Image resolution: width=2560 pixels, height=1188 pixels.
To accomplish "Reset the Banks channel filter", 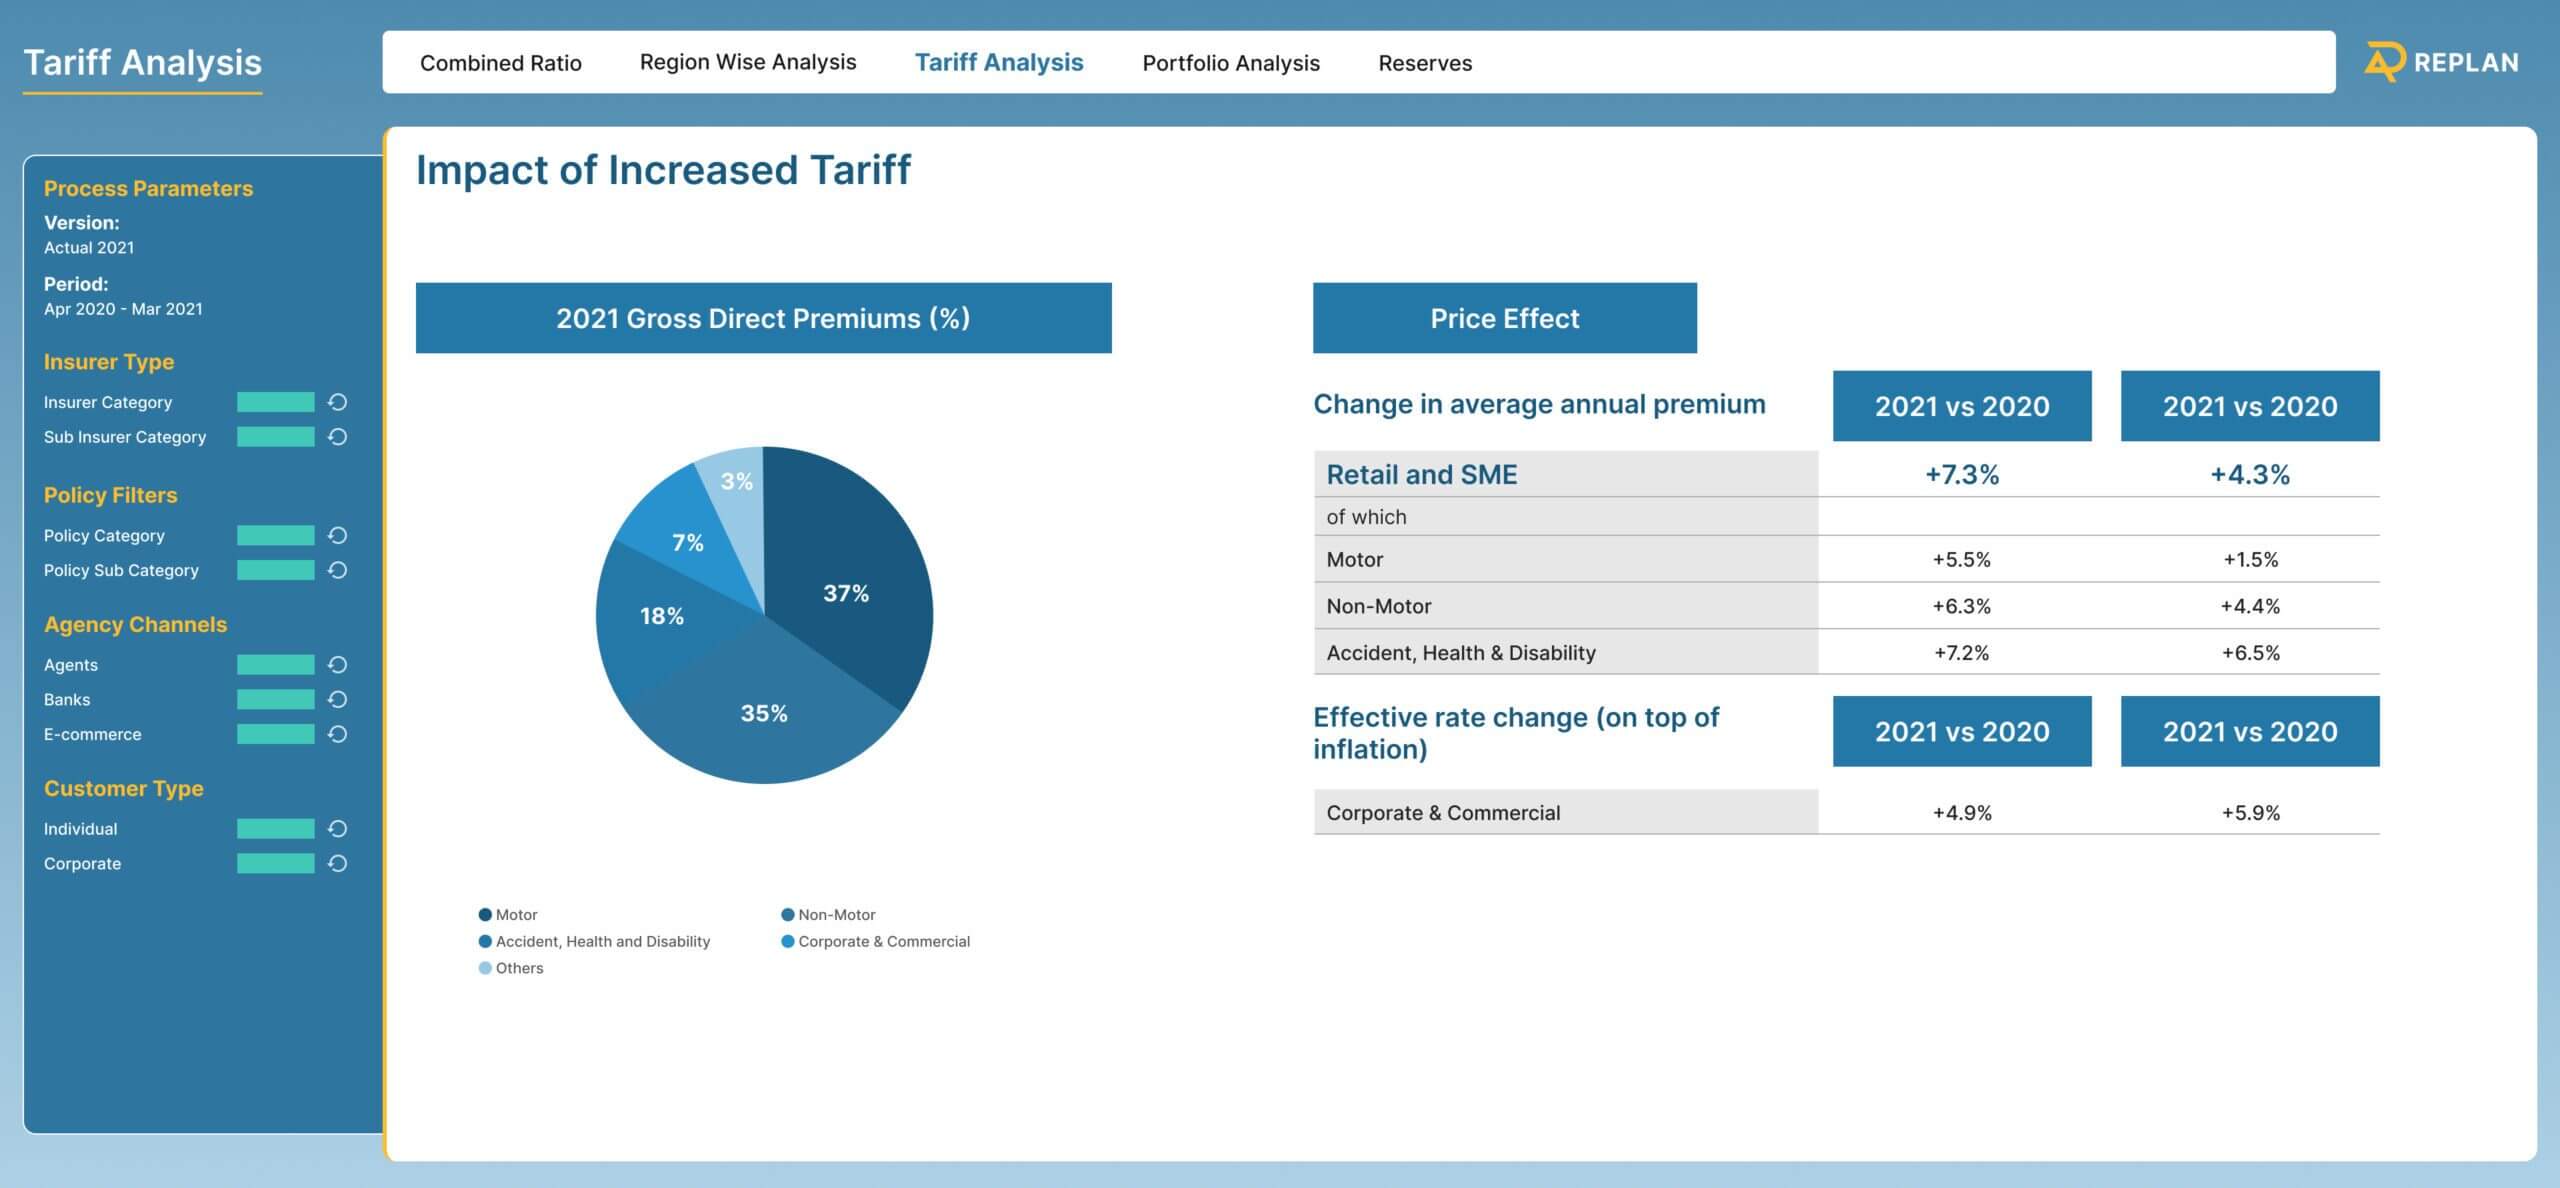I will tap(338, 700).
